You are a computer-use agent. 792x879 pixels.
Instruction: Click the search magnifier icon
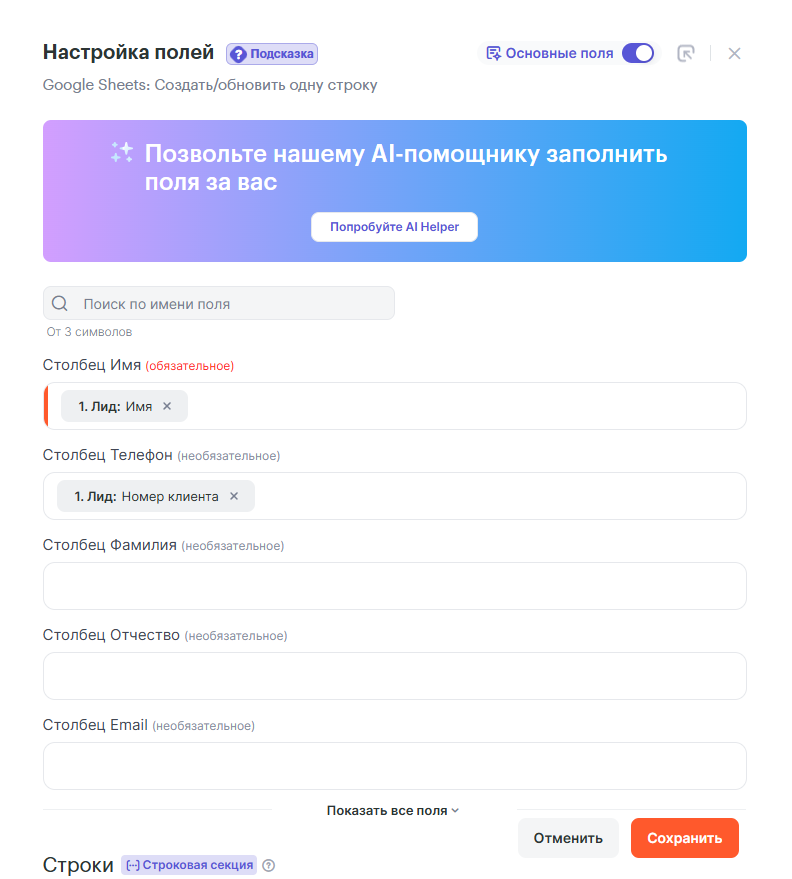[60, 304]
